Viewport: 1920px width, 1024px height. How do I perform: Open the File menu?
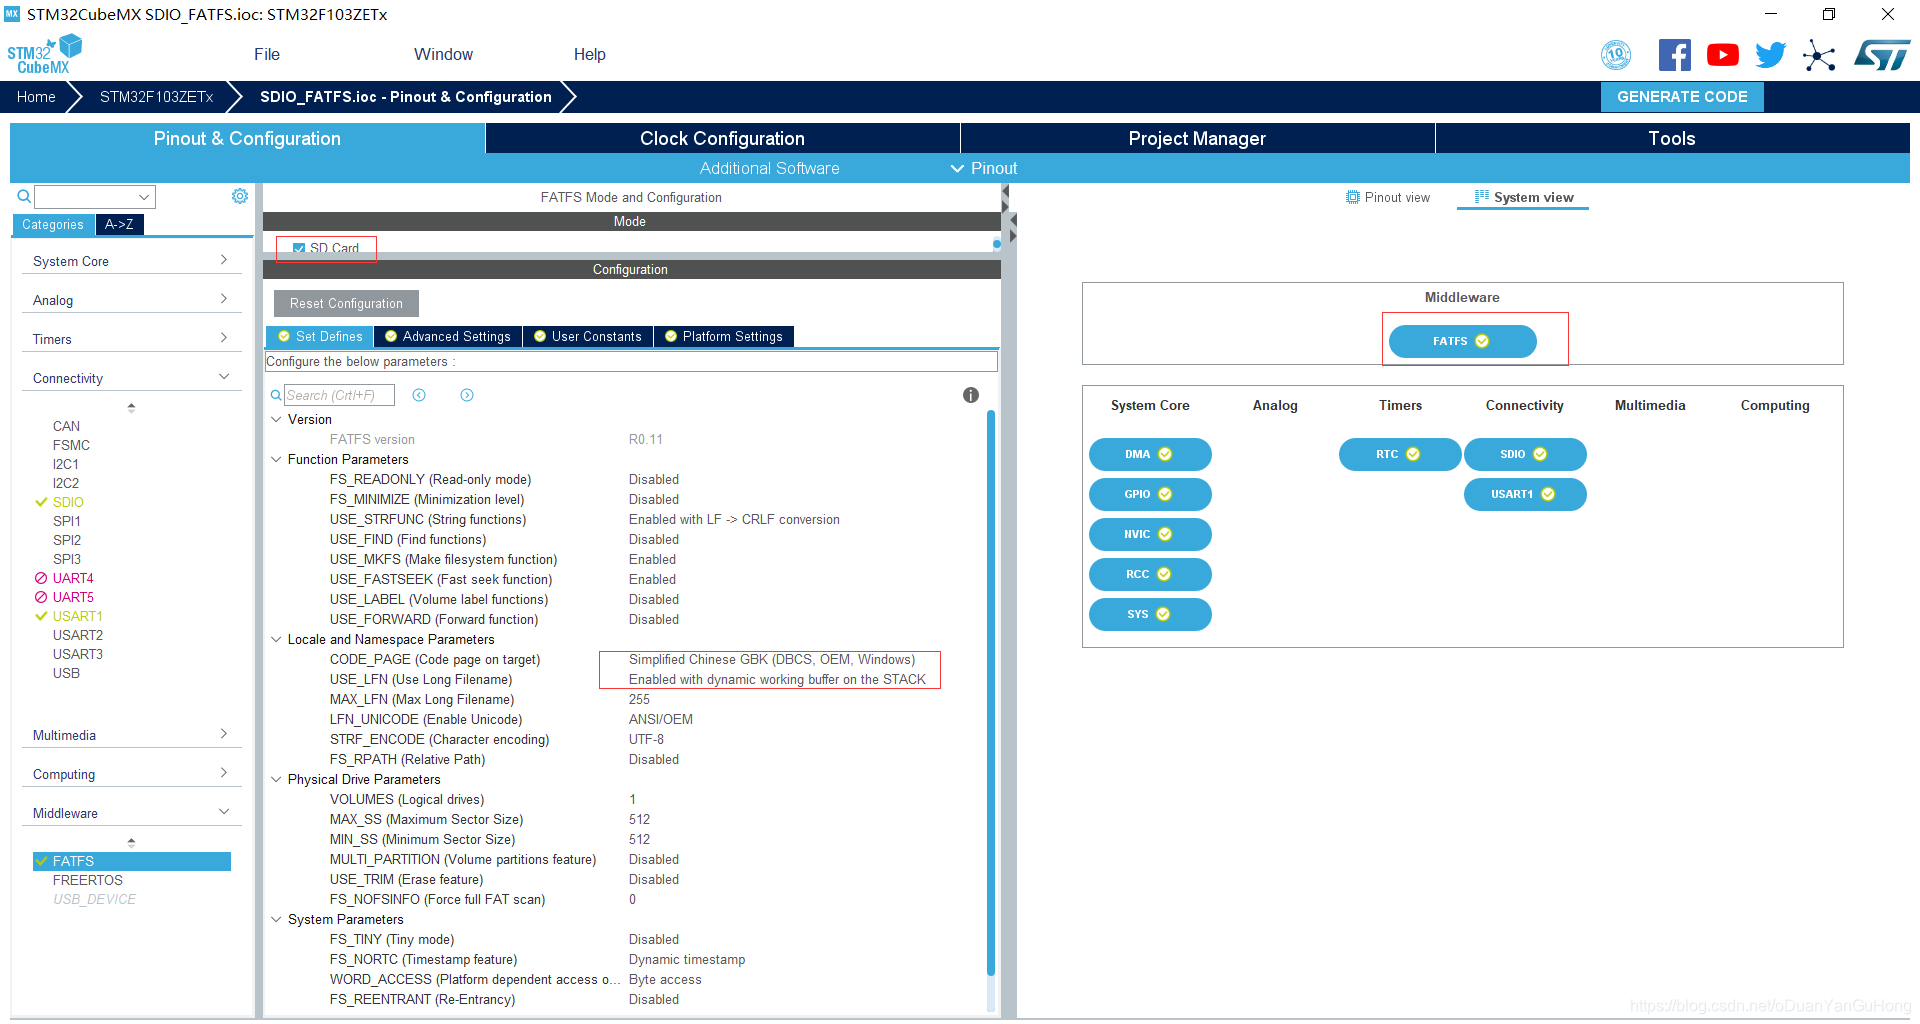[267, 54]
